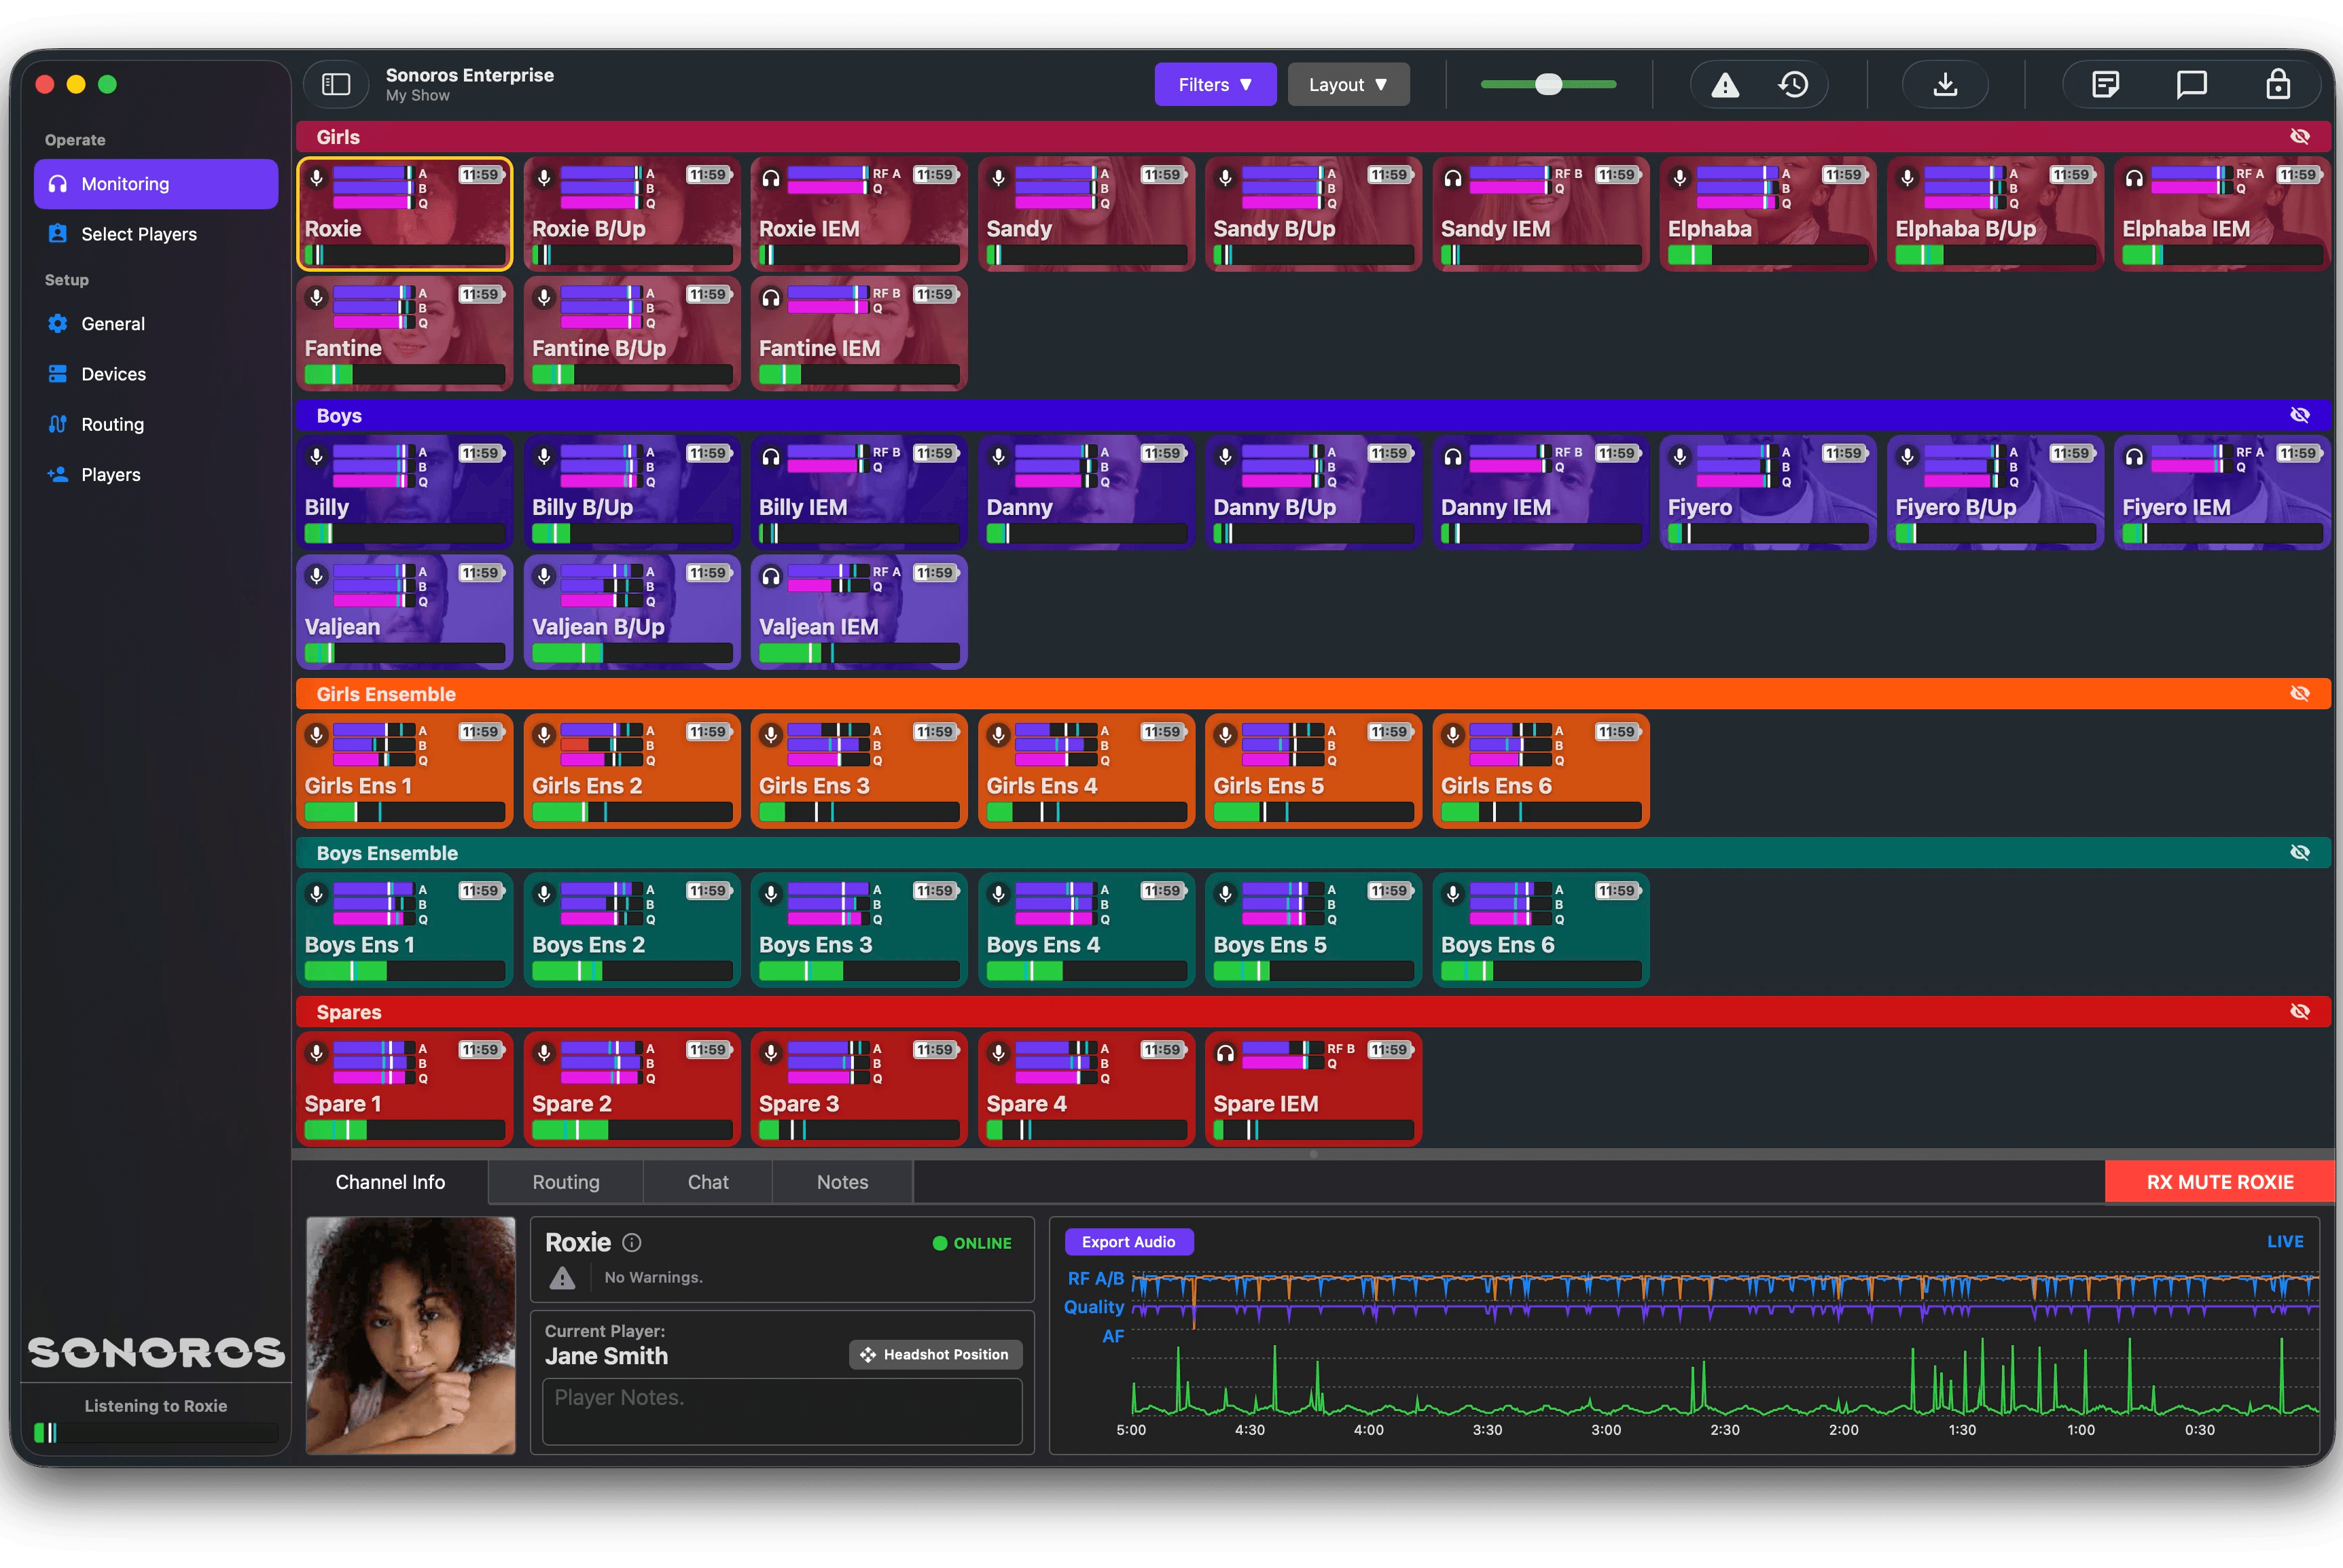Toggle visibility of the Spares group

(2300, 1012)
